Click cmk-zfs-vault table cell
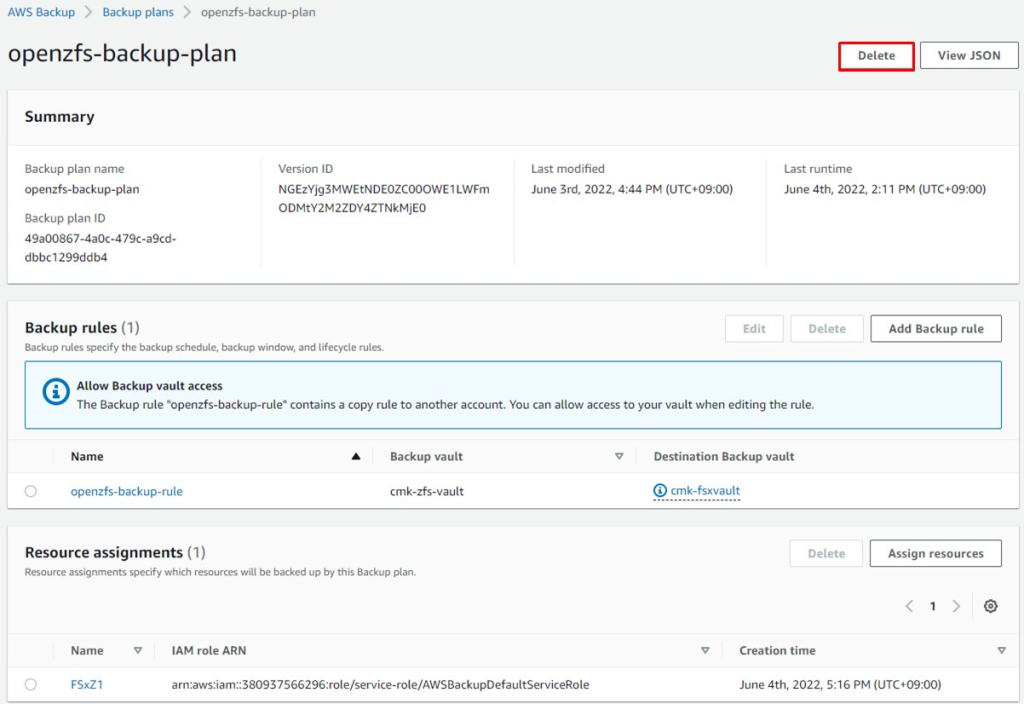 click(x=426, y=491)
